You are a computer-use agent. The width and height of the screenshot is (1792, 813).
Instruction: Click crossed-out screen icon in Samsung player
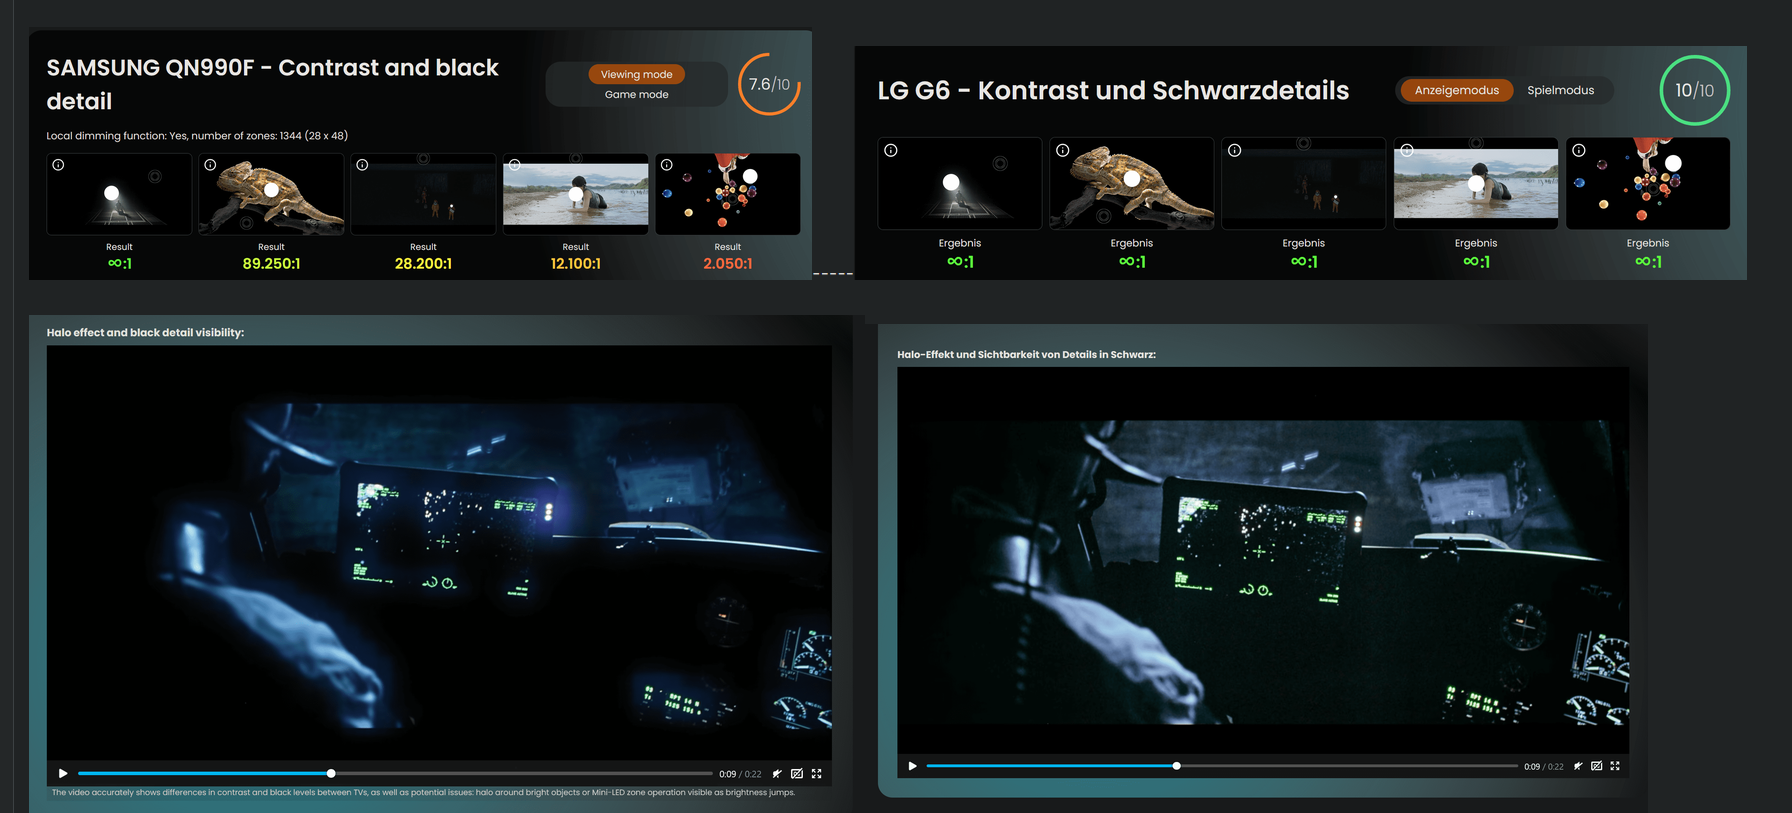click(x=797, y=774)
